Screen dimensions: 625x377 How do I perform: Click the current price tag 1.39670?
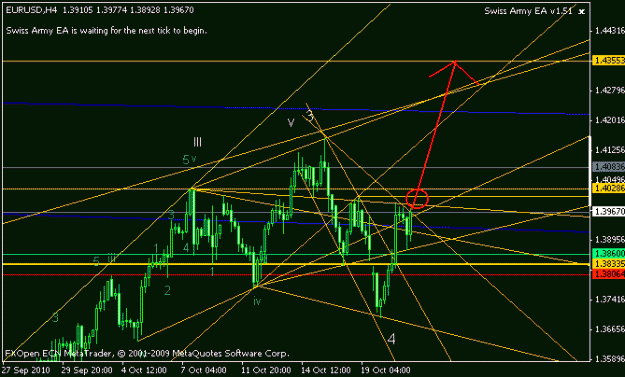pos(609,211)
